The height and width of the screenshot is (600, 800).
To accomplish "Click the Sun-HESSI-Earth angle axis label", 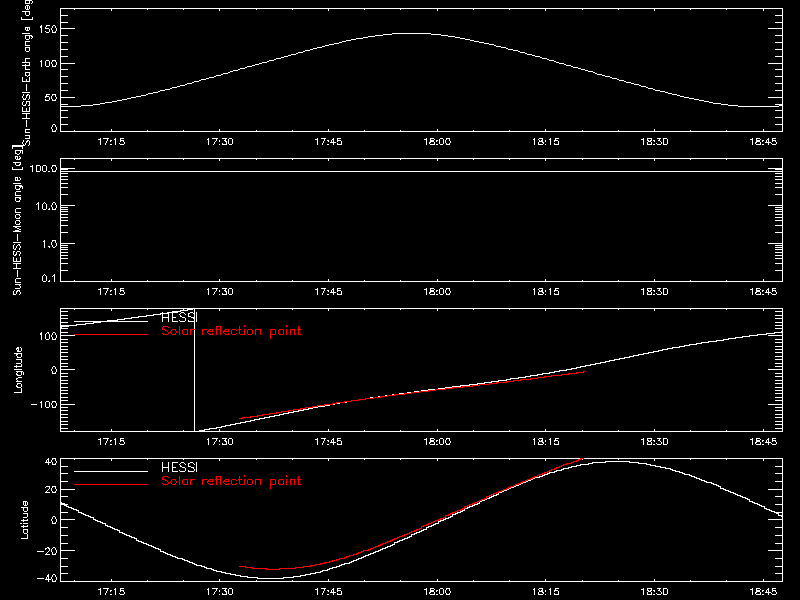I will [27, 72].
